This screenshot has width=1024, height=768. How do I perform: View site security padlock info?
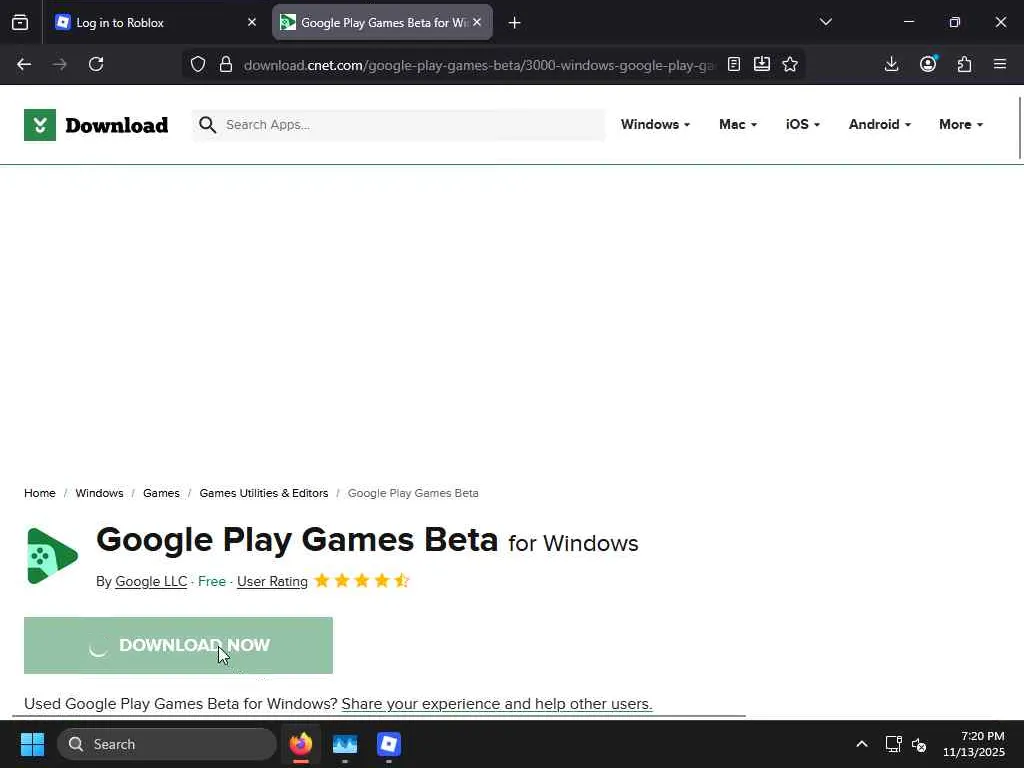pyautogui.click(x=226, y=64)
